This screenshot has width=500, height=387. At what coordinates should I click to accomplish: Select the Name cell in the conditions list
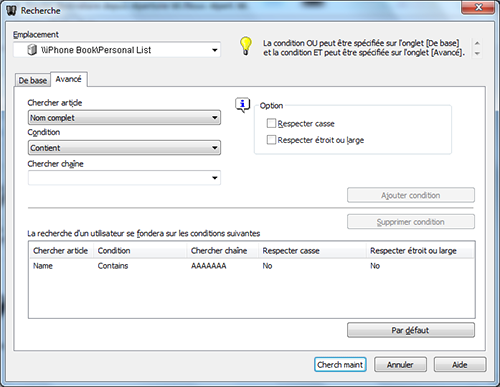[x=43, y=266]
